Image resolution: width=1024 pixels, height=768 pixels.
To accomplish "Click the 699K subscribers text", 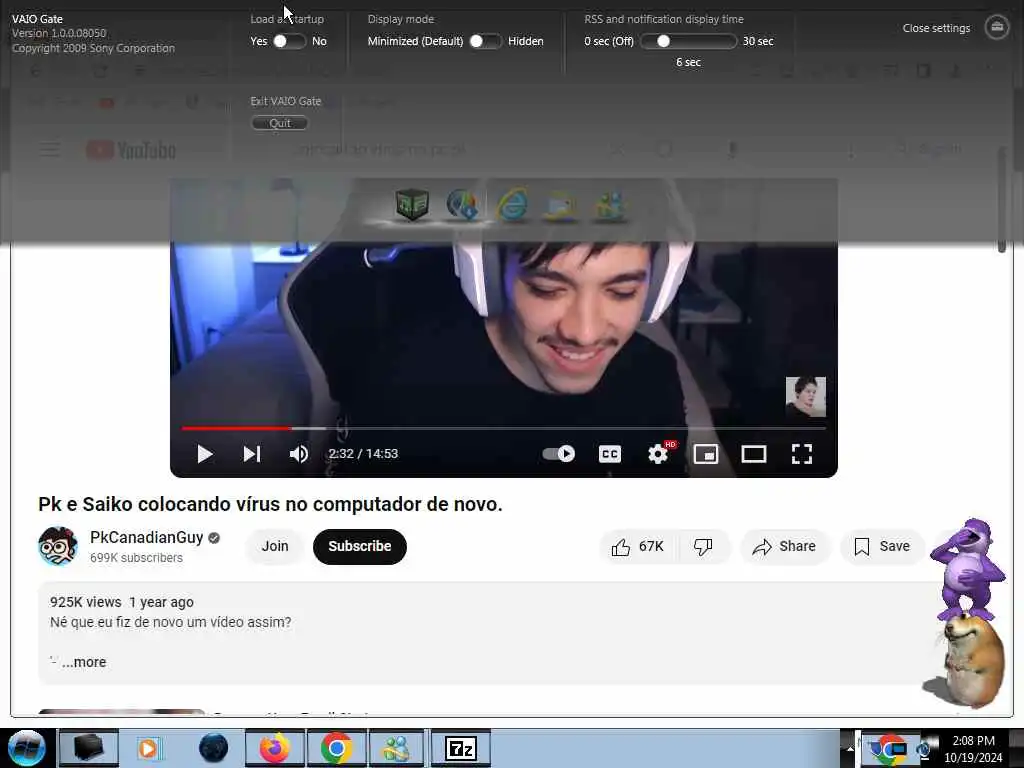I will pyautogui.click(x=136, y=558).
